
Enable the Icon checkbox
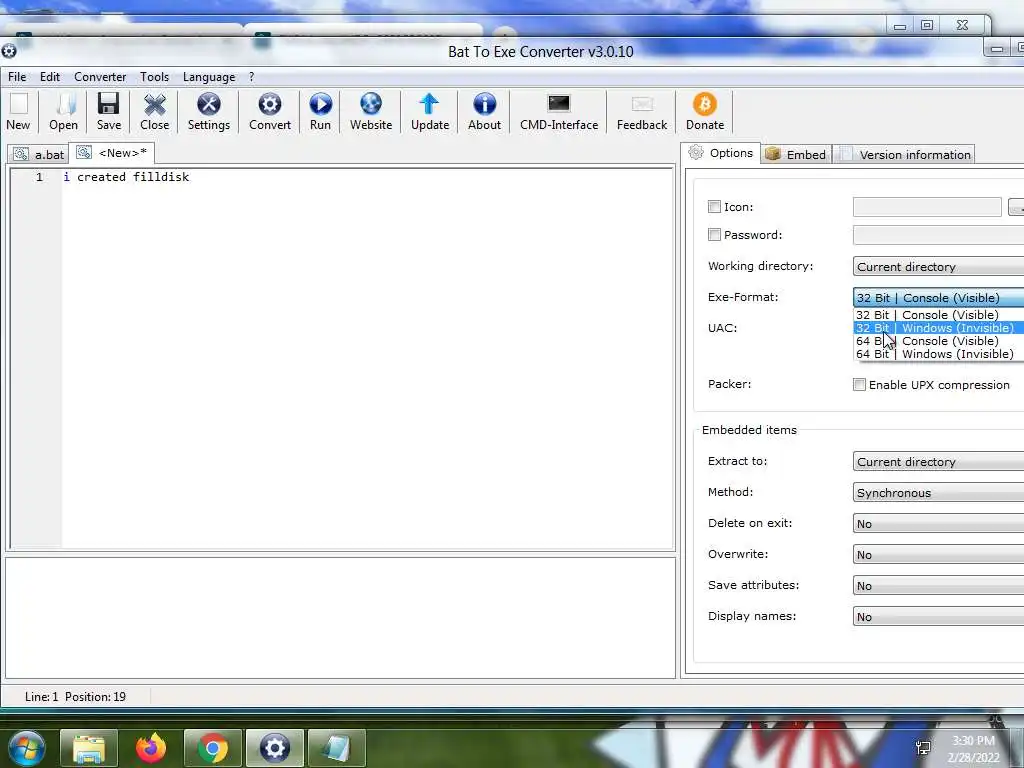tap(714, 207)
